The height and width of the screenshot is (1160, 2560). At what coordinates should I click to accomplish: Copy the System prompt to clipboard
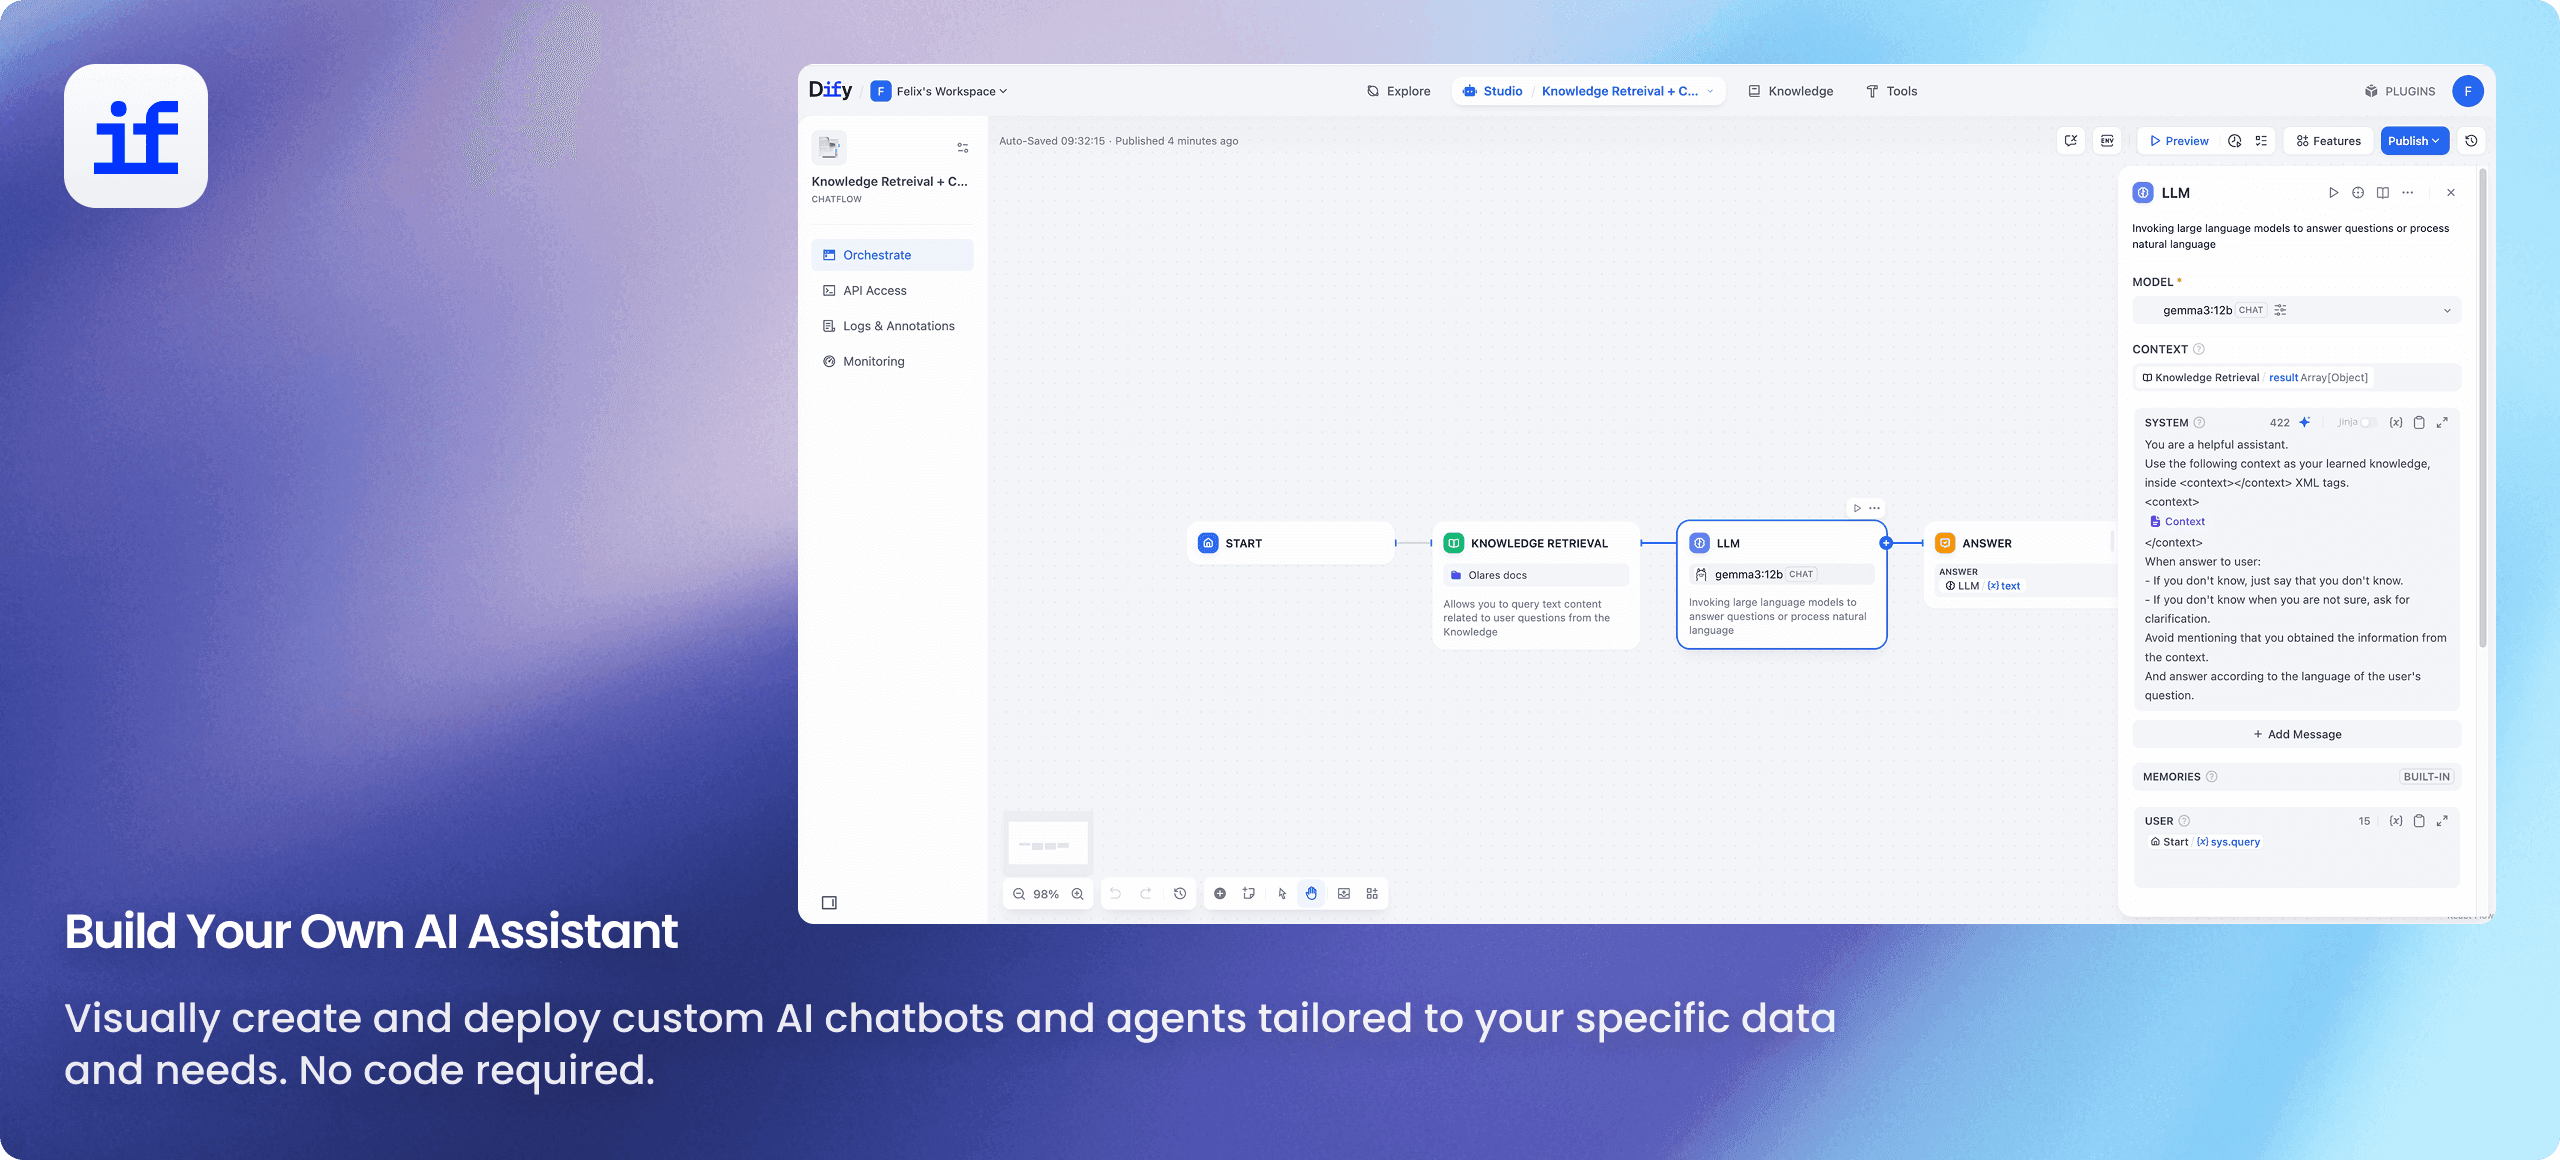[2419, 423]
